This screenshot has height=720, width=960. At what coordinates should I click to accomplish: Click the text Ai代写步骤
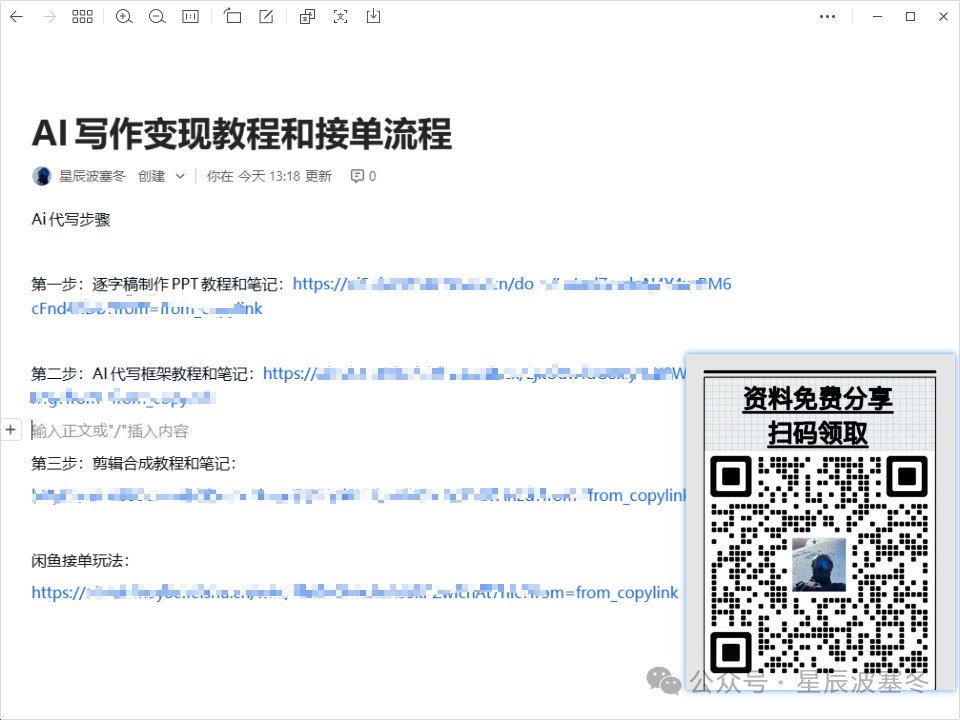(71, 219)
